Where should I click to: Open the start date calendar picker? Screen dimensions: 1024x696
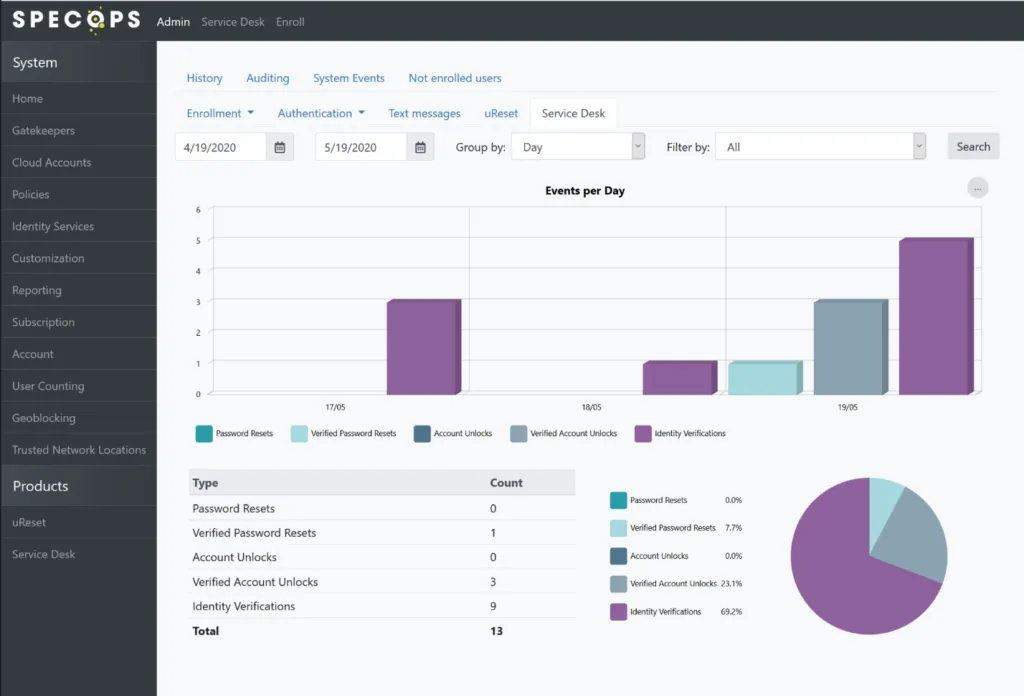tap(280, 147)
